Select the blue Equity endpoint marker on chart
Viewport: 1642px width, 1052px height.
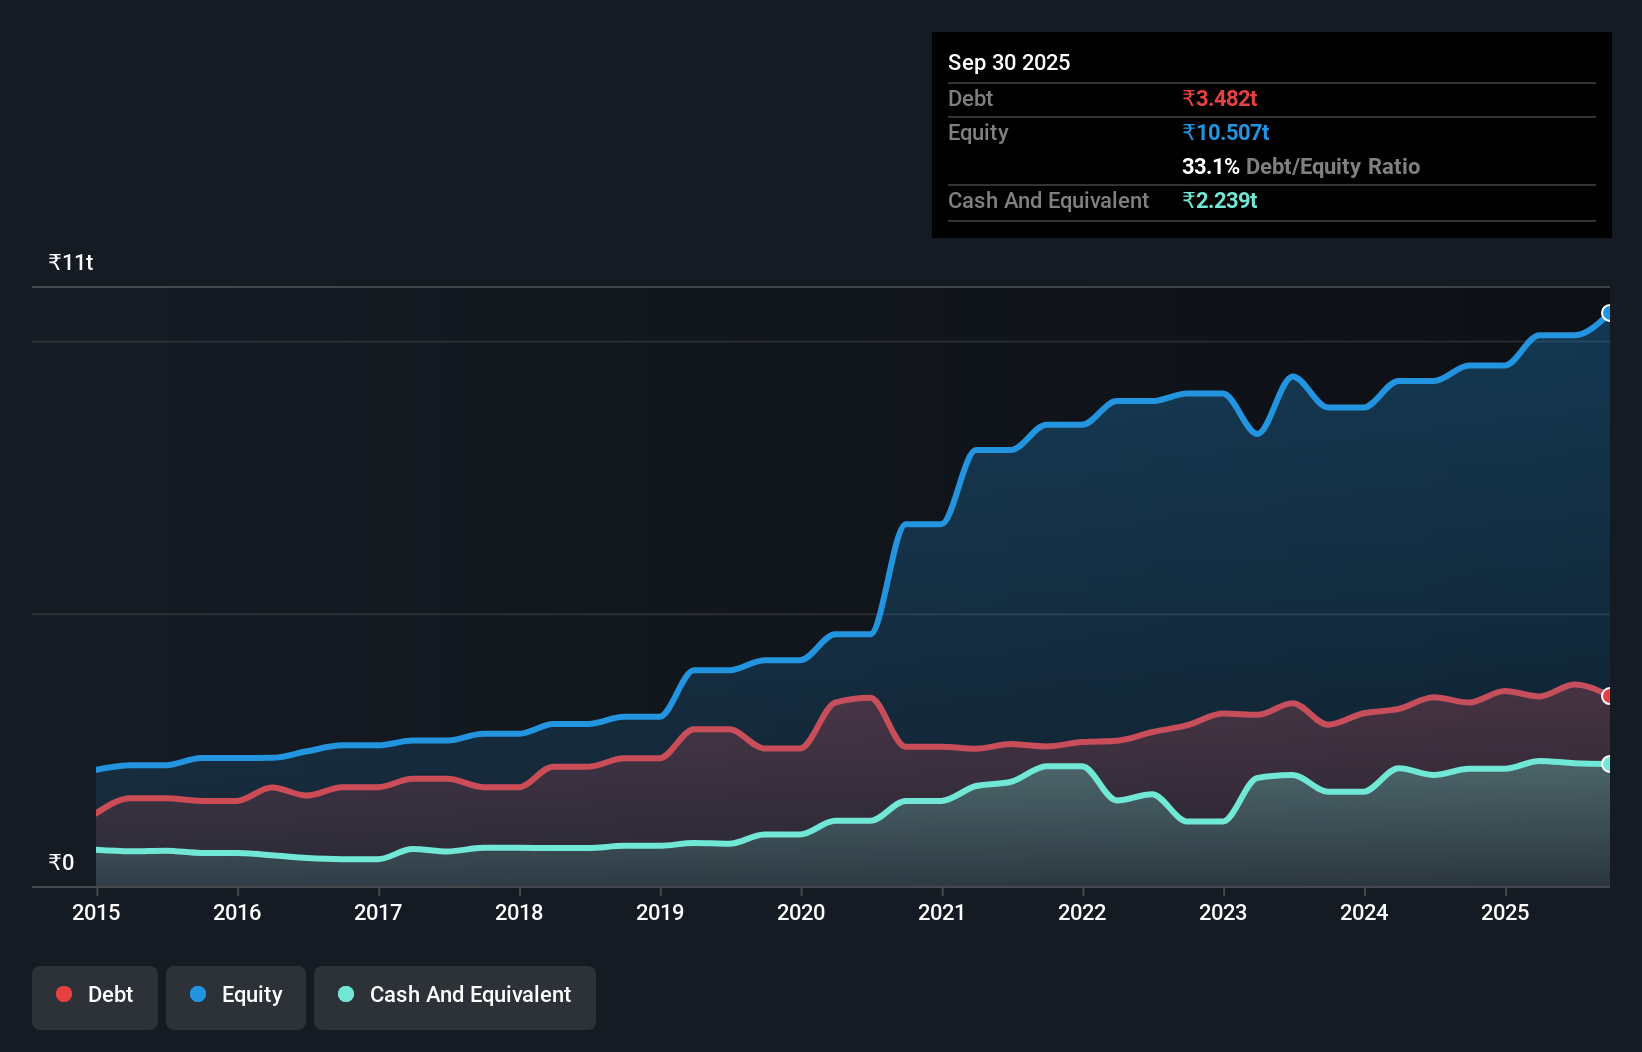pos(1607,314)
